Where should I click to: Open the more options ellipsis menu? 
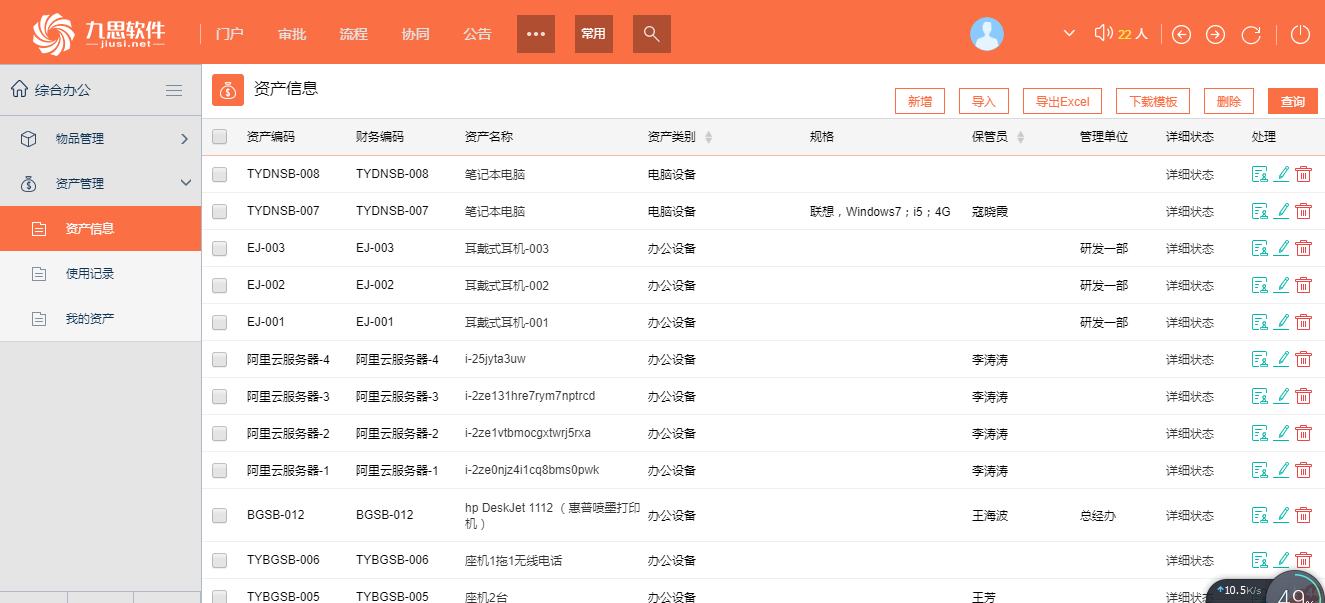[535, 34]
